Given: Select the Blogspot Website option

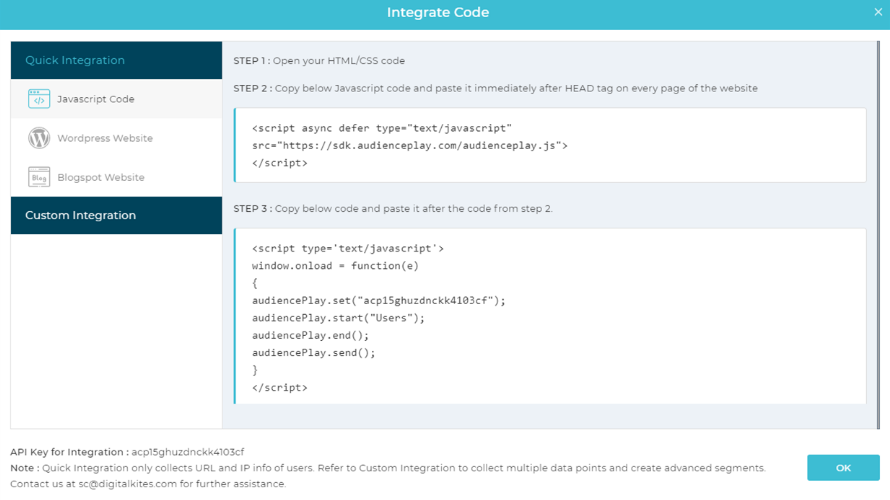Looking at the screenshot, I should coord(116,177).
